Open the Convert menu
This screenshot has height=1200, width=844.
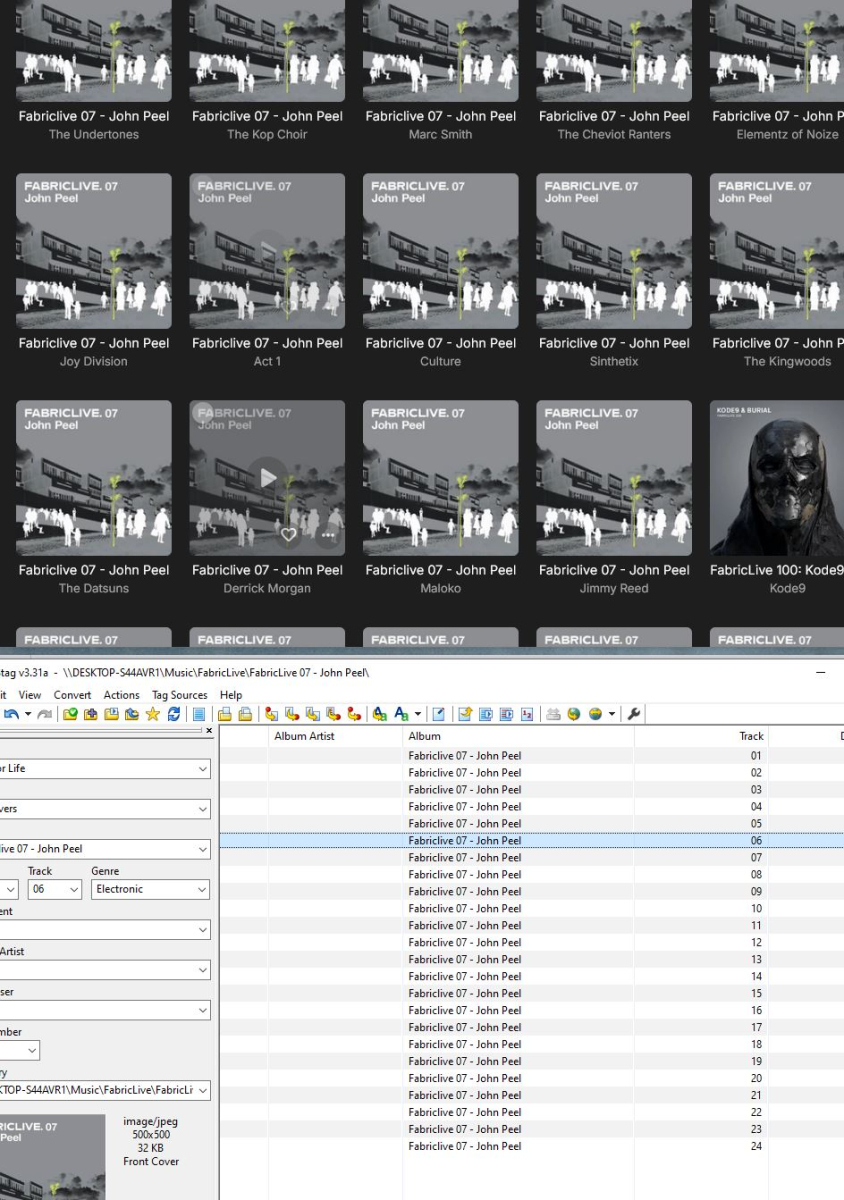tap(72, 695)
